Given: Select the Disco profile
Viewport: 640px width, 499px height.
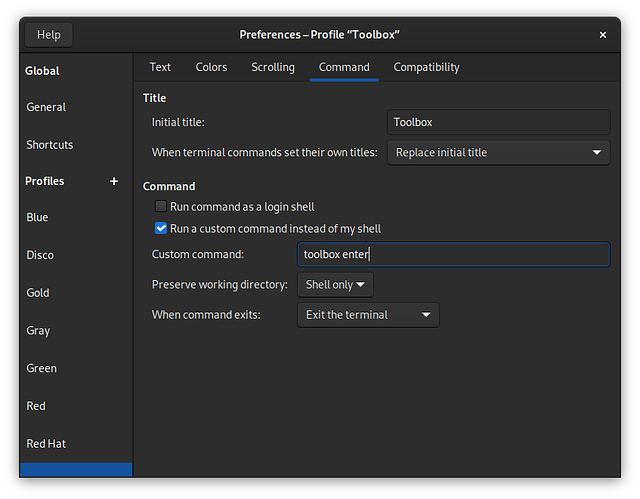Looking at the screenshot, I should pos(38,255).
